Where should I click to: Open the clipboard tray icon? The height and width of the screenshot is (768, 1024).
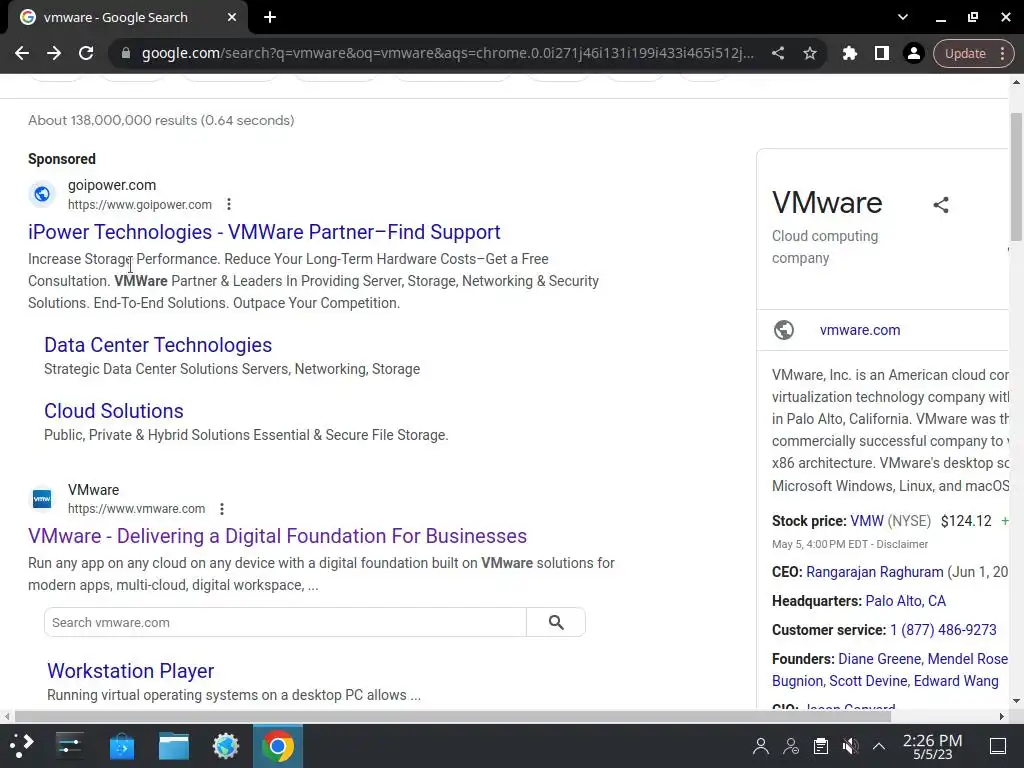click(x=821, y=746)
